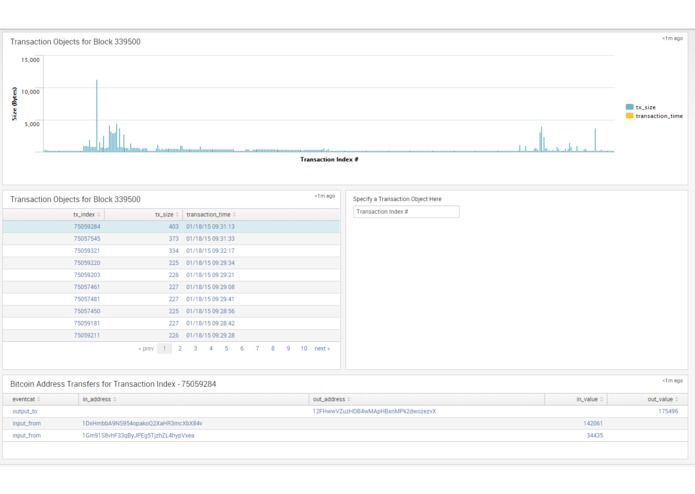Select transaction index 75057461
Screen dimensions: 695x494
coord(87,287)
